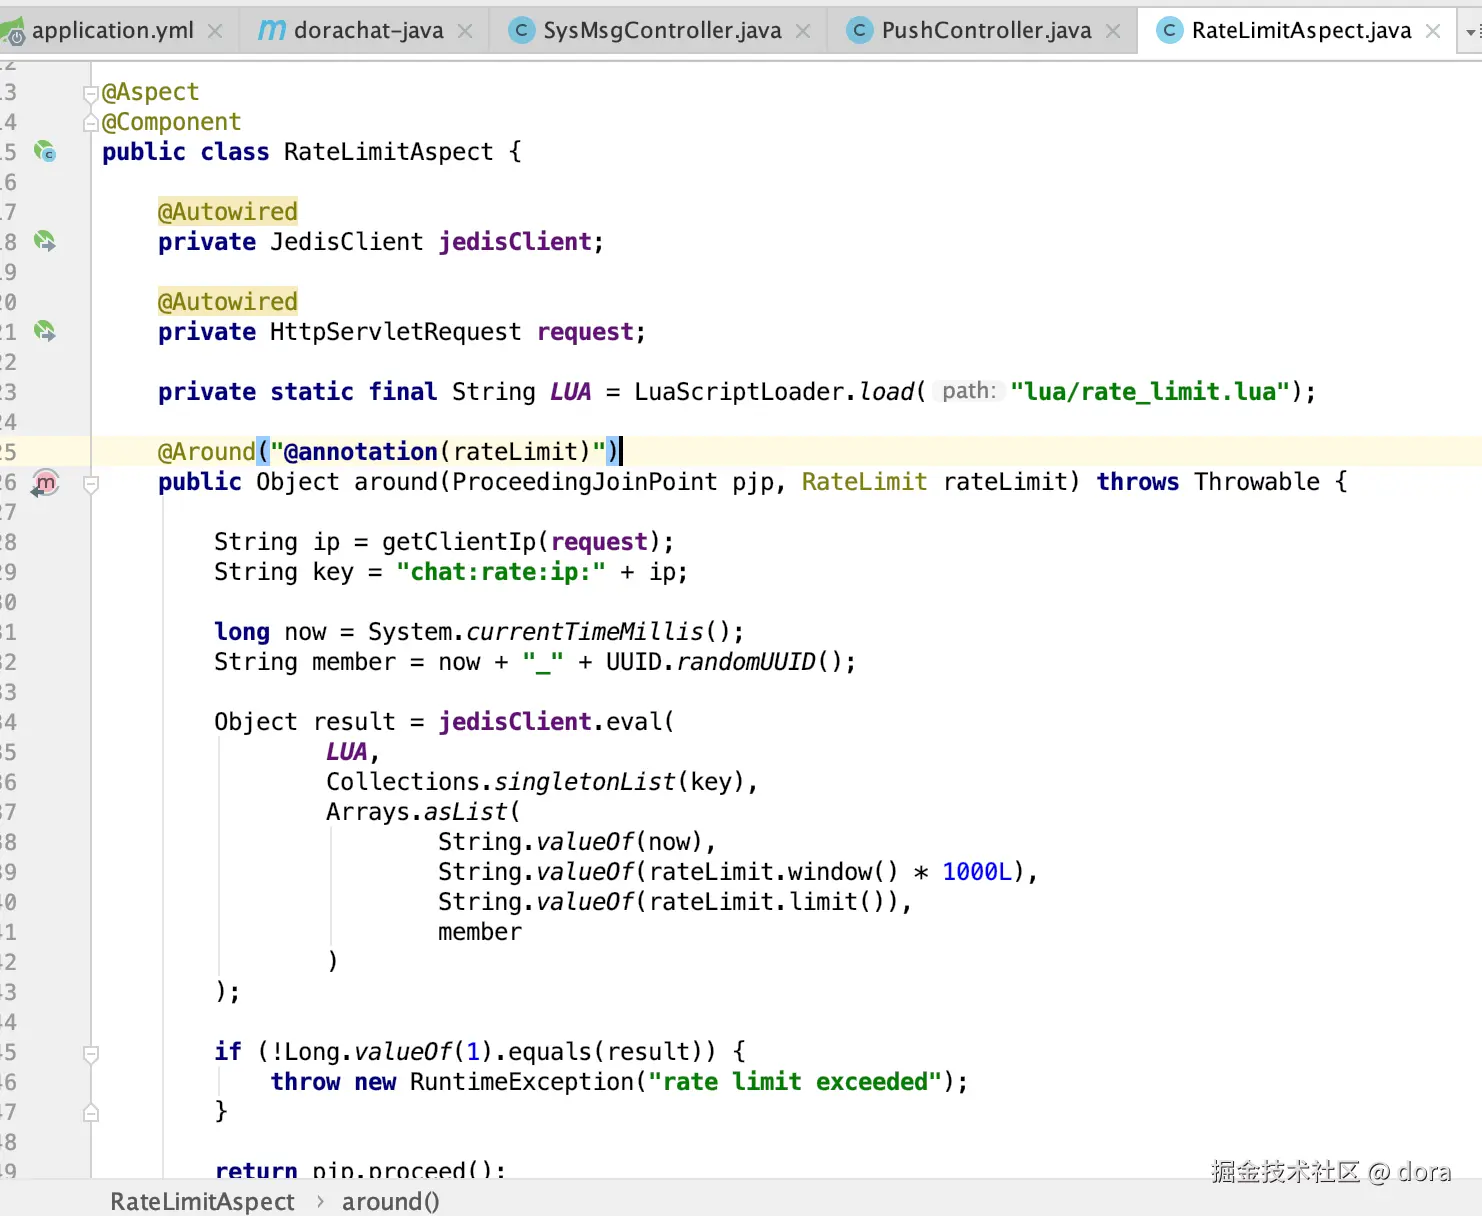Collapse annotations at @Aspect fold marker
This screenshot has width=1482, height=1216.
pos(91,93)
